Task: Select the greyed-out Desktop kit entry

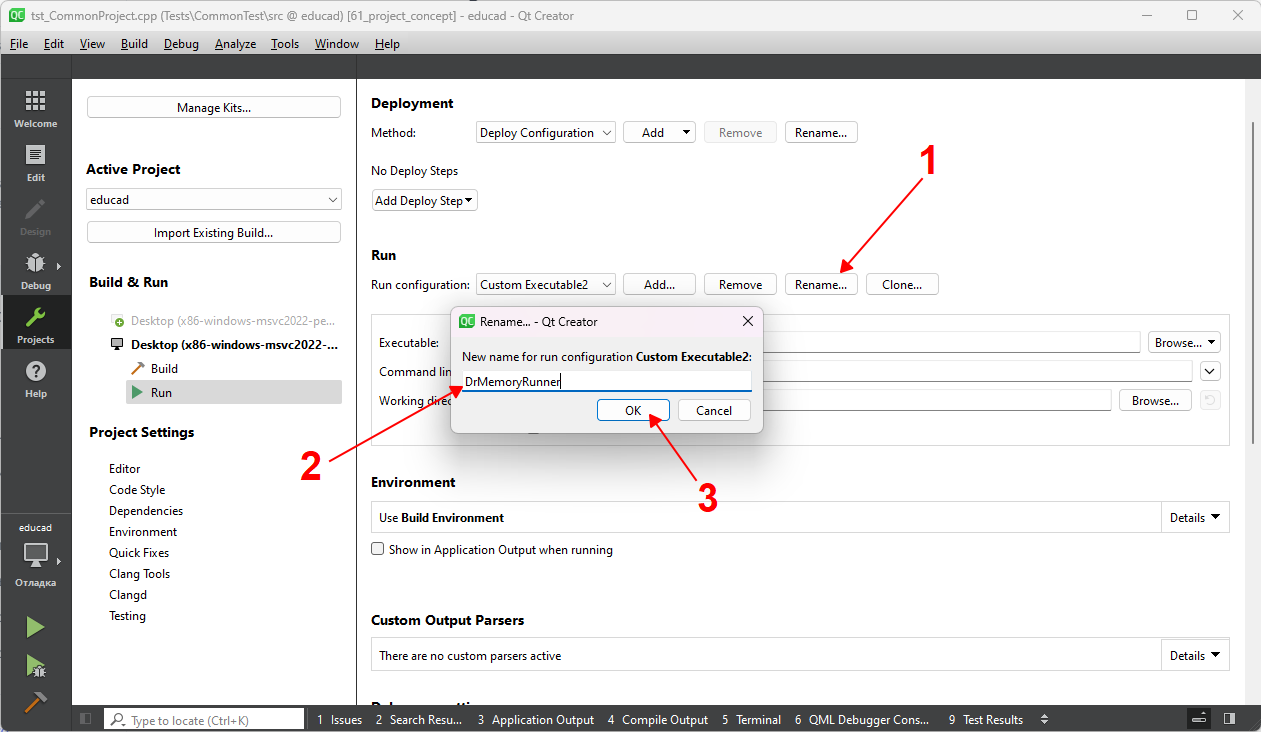Action: click(x=233, y=321)
